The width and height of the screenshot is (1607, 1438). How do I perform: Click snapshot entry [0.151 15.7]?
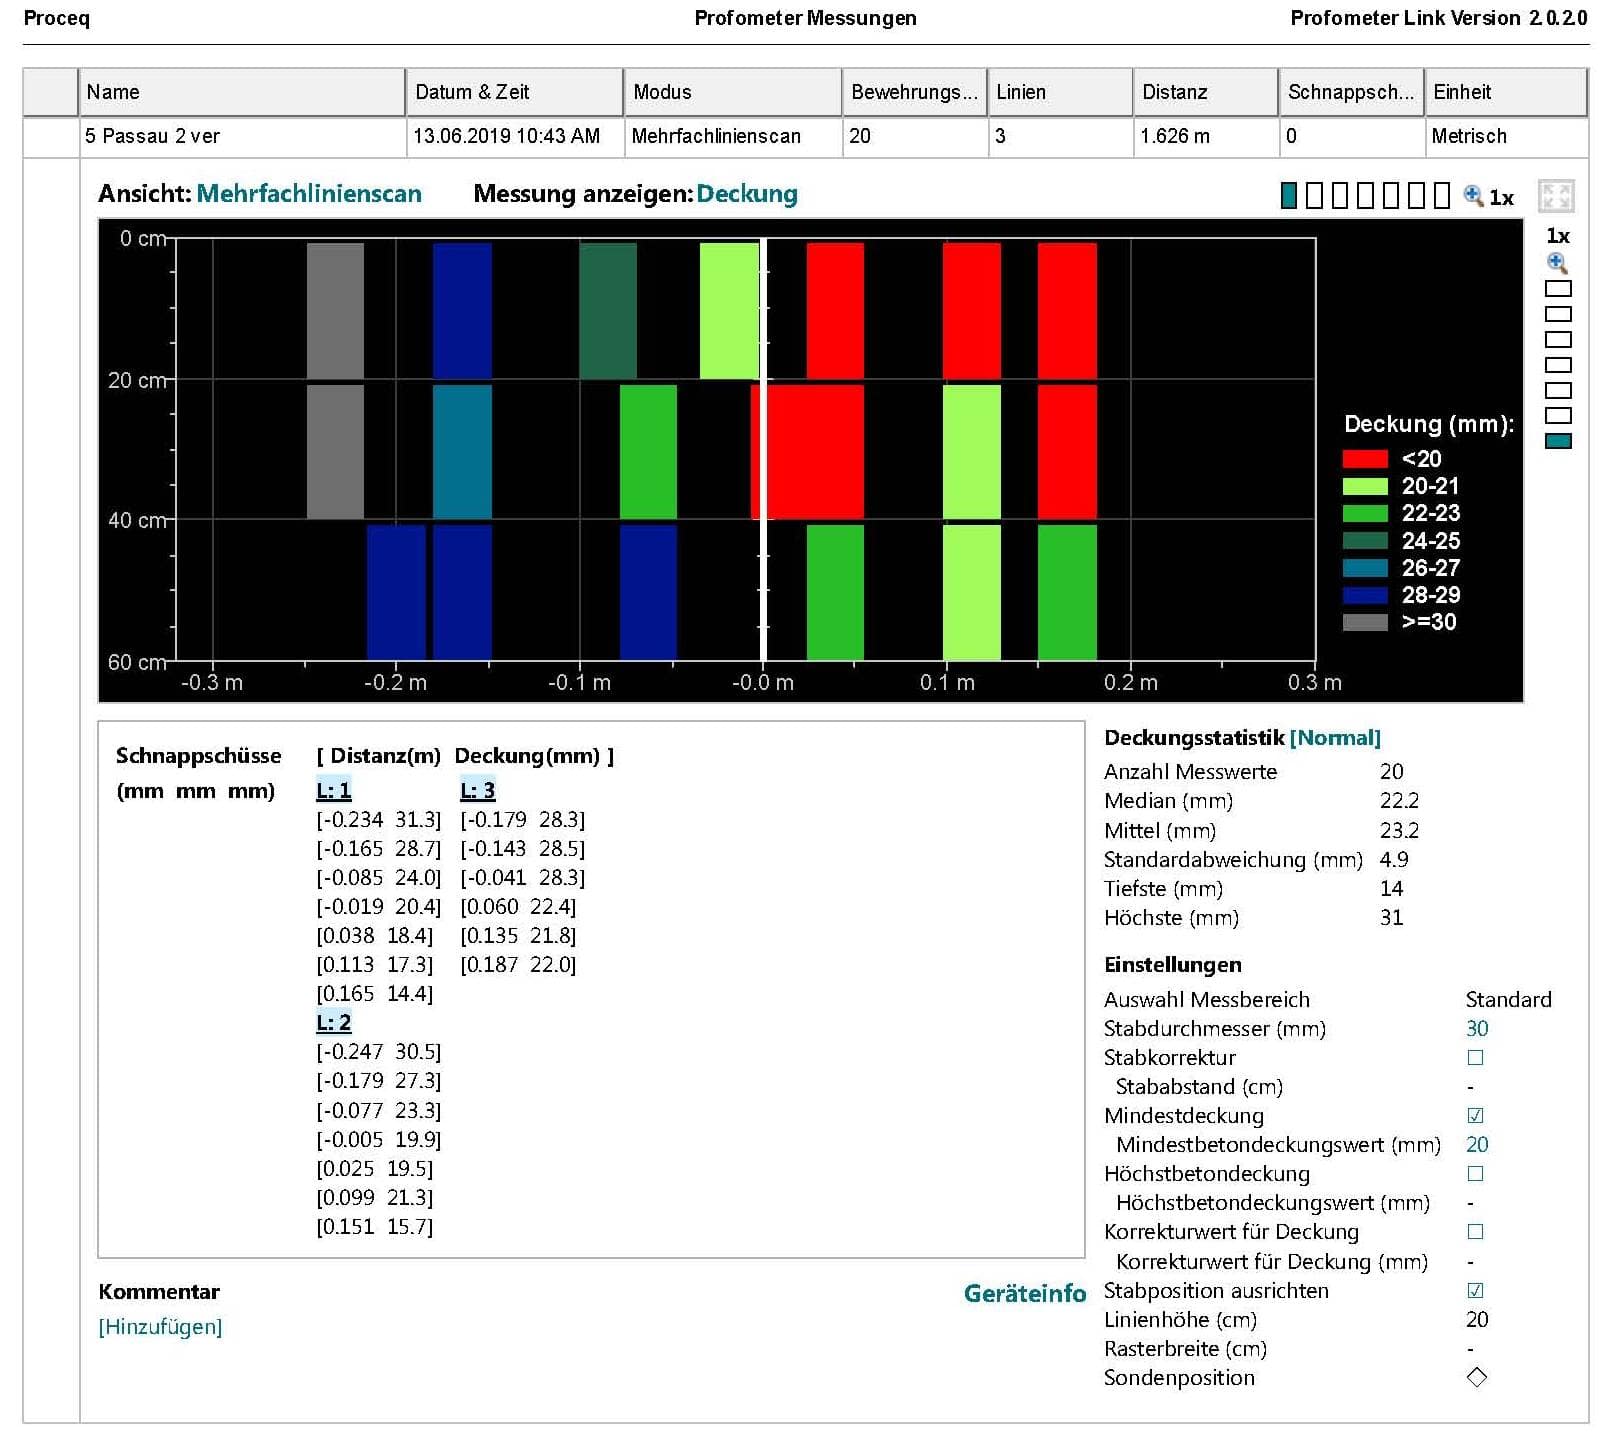tap(375, 1226)
